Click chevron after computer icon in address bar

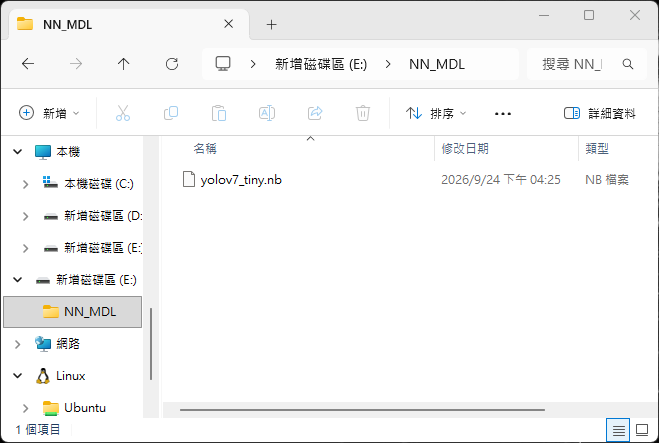pos(253,64)
